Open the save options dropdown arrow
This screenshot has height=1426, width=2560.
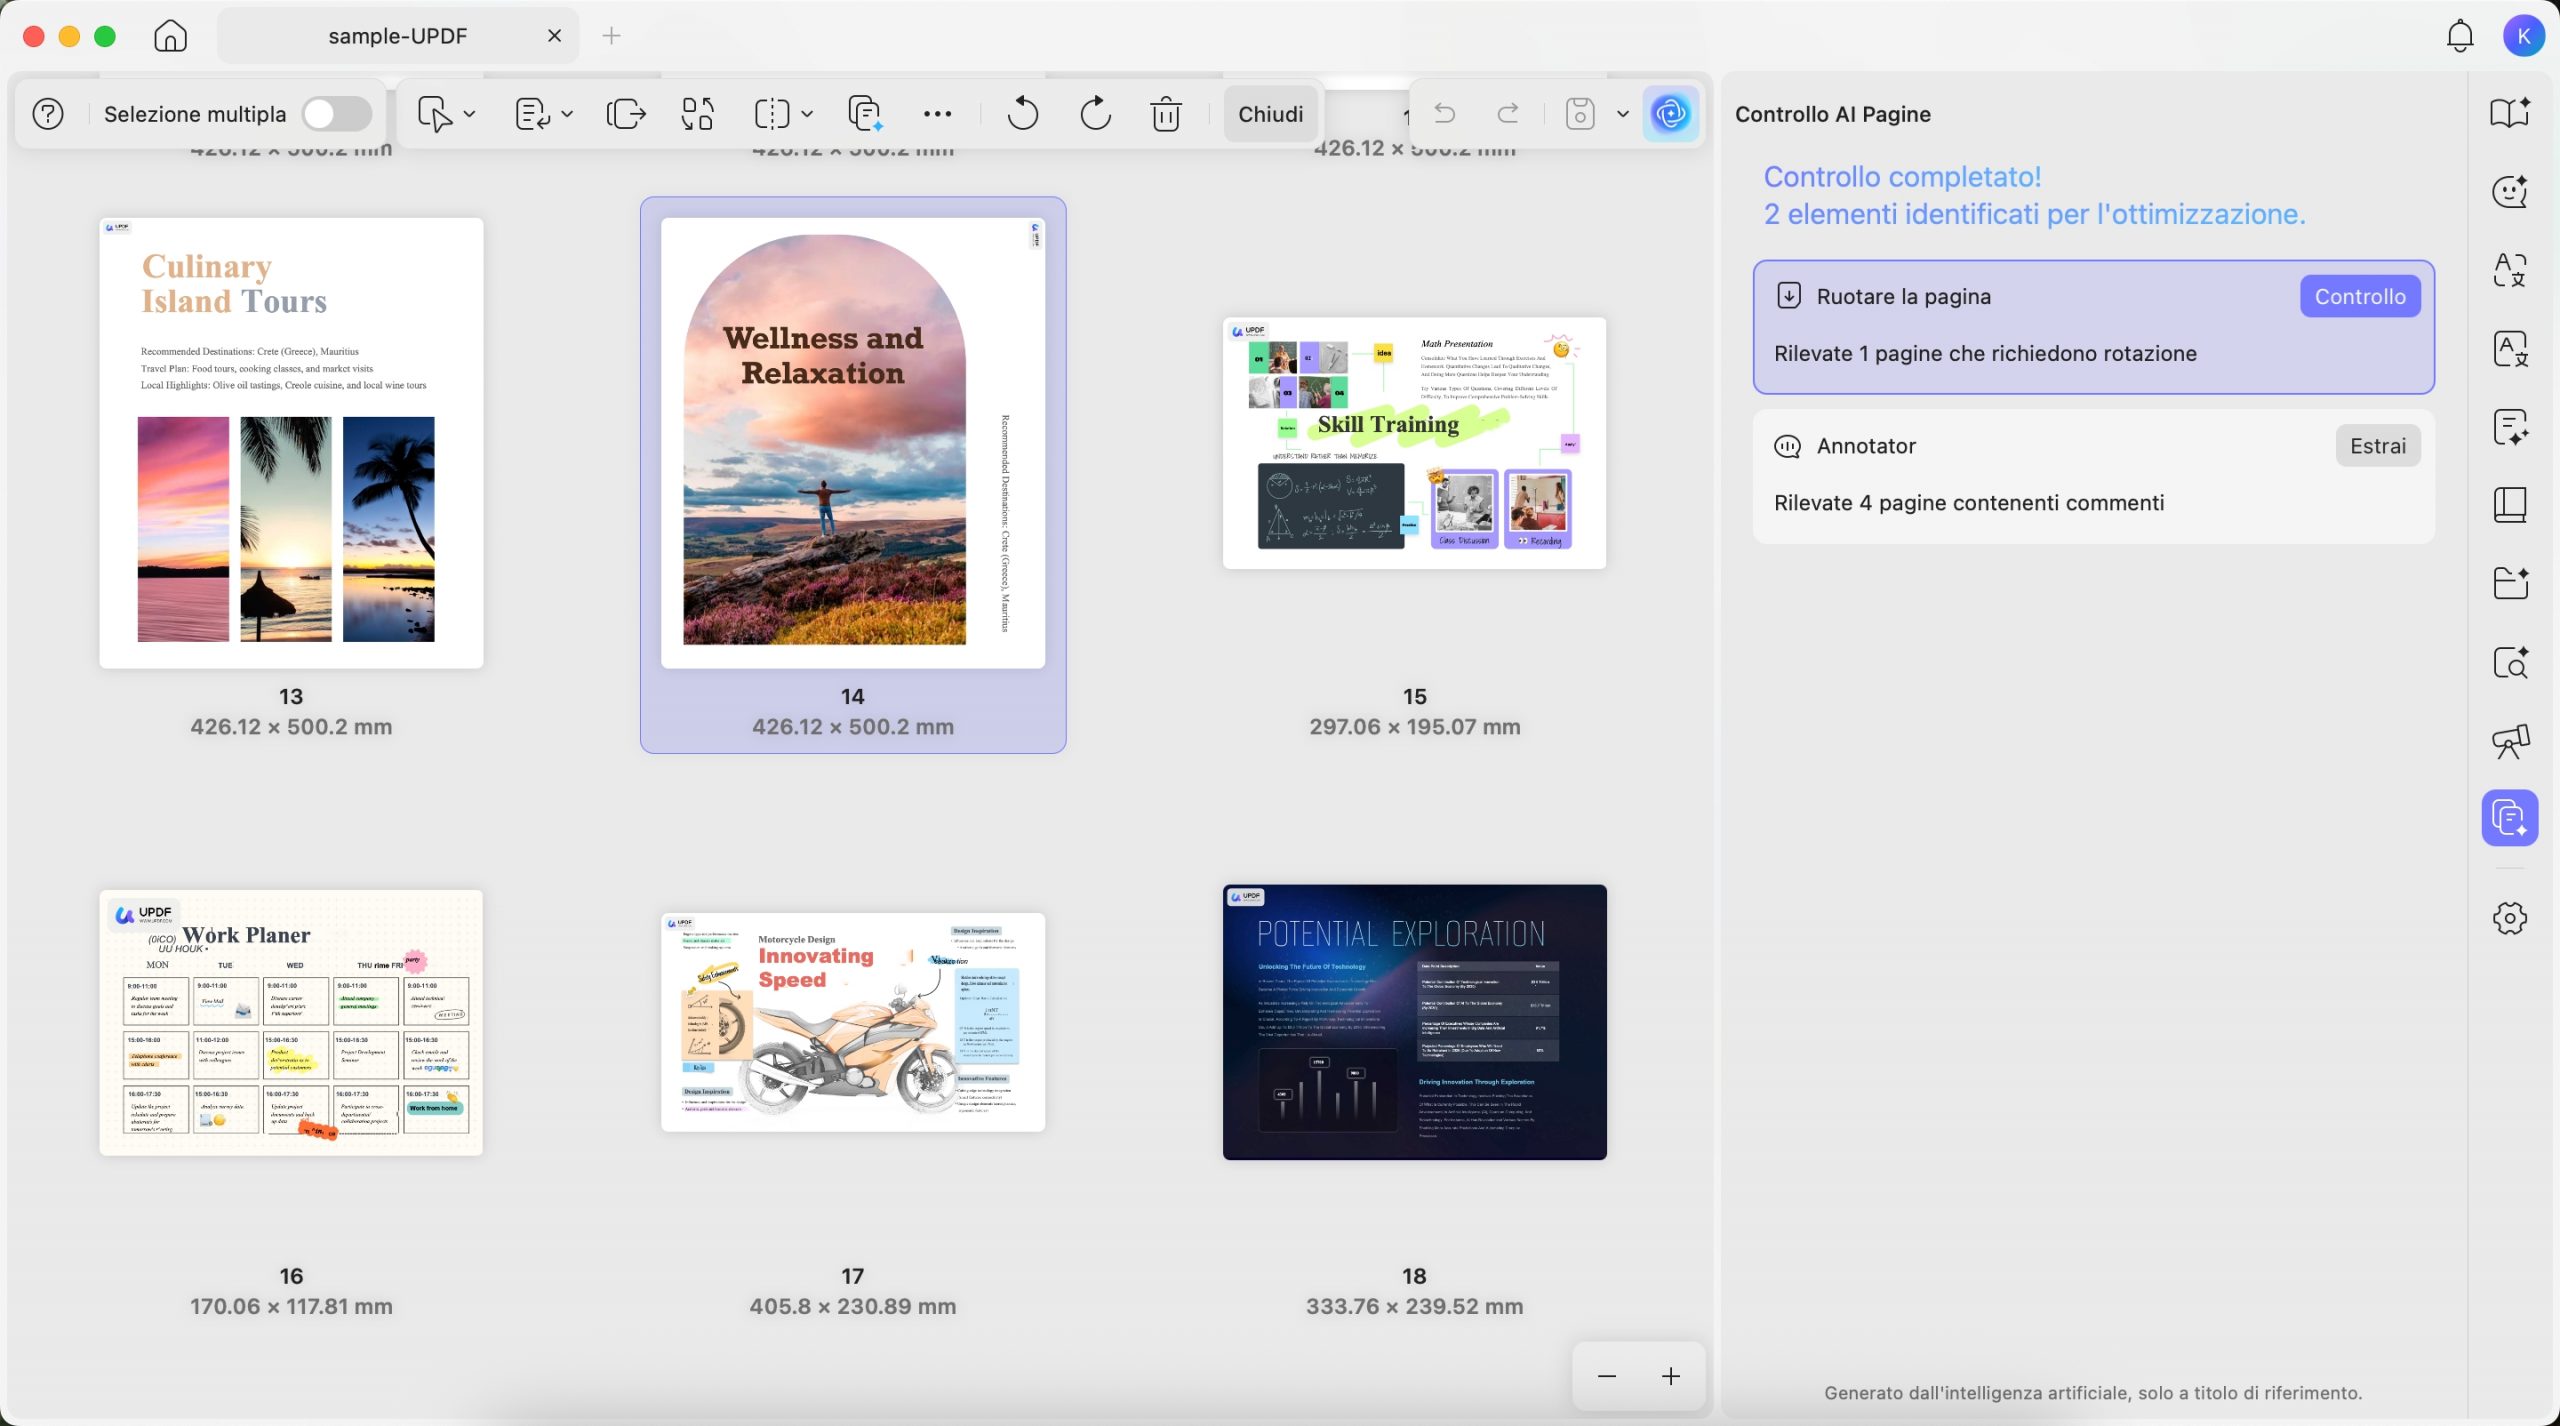(1623, 114)
